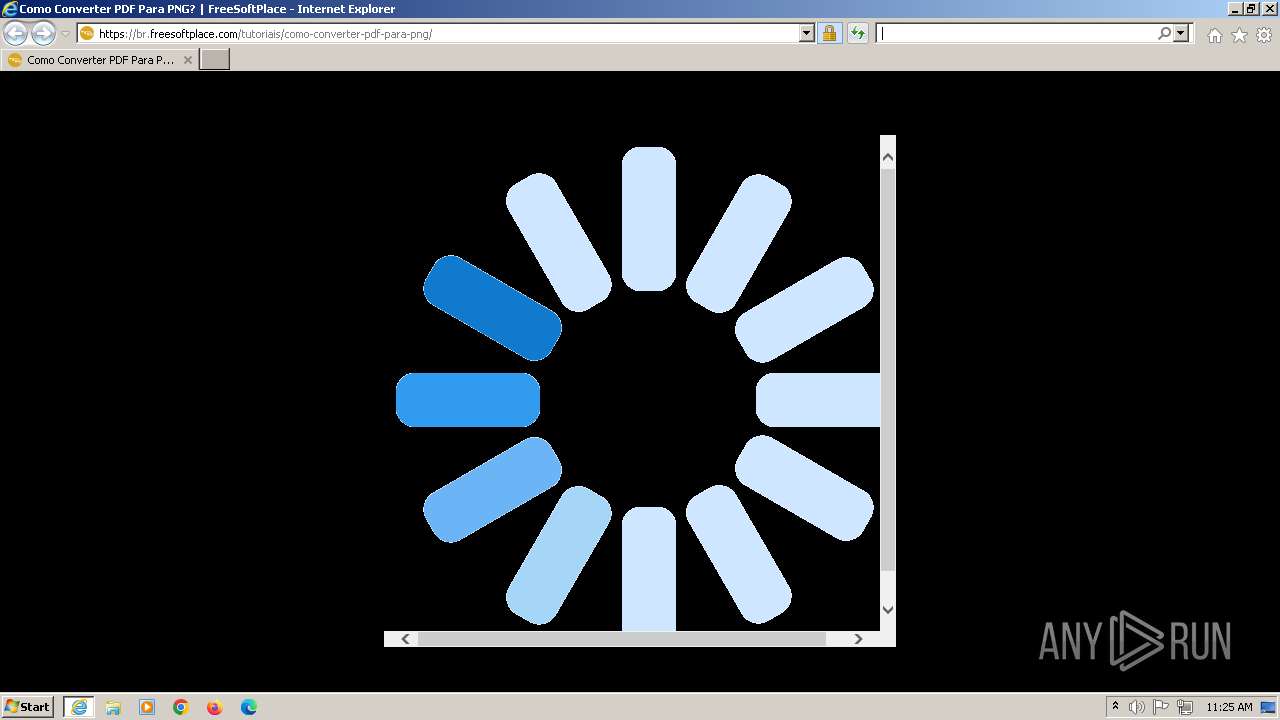
Task: Click the Show desktop button
Action: tap(1270, 707)
